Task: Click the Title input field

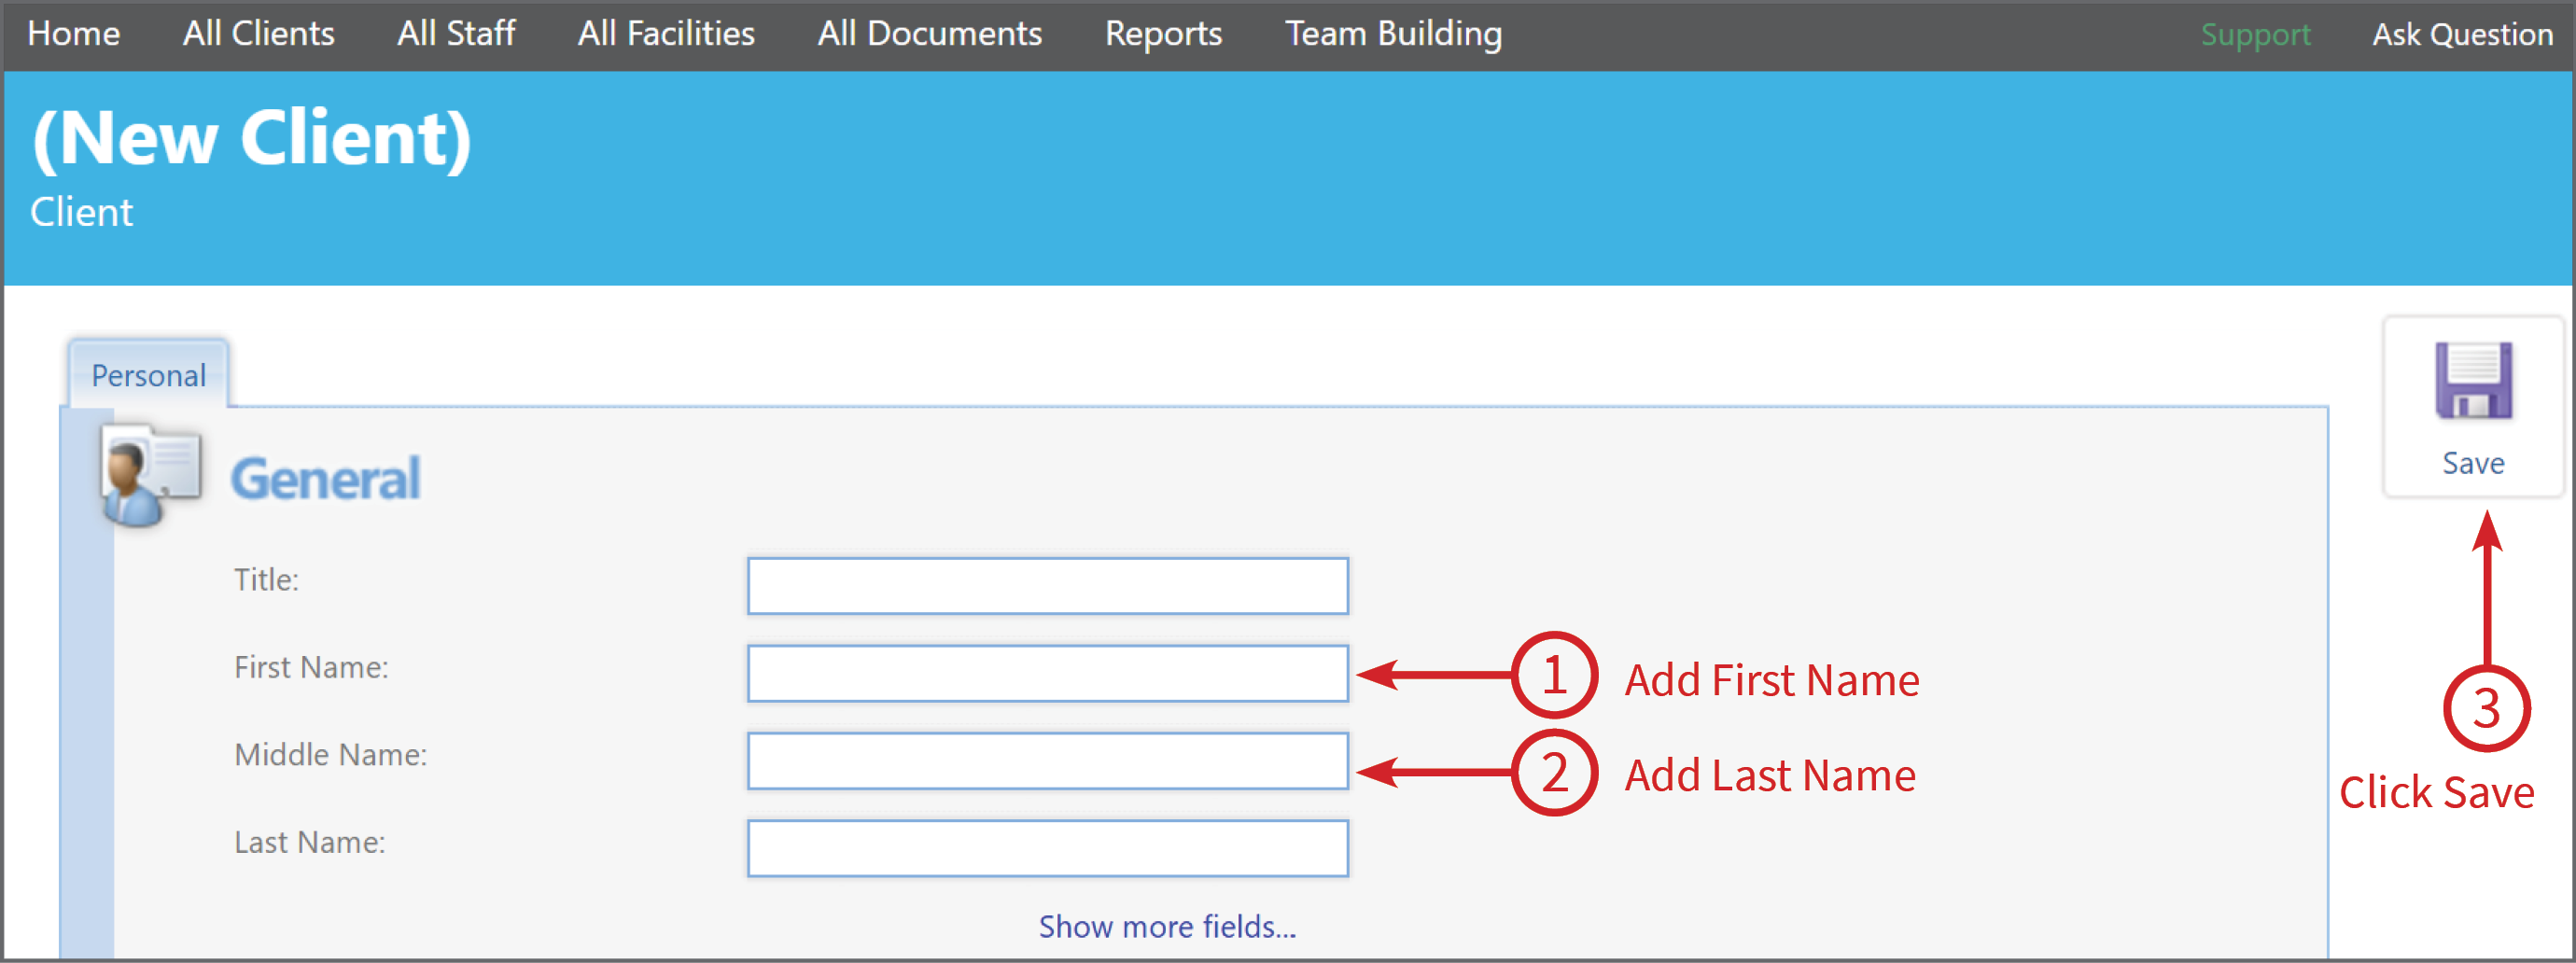Action: (1046, 585)
